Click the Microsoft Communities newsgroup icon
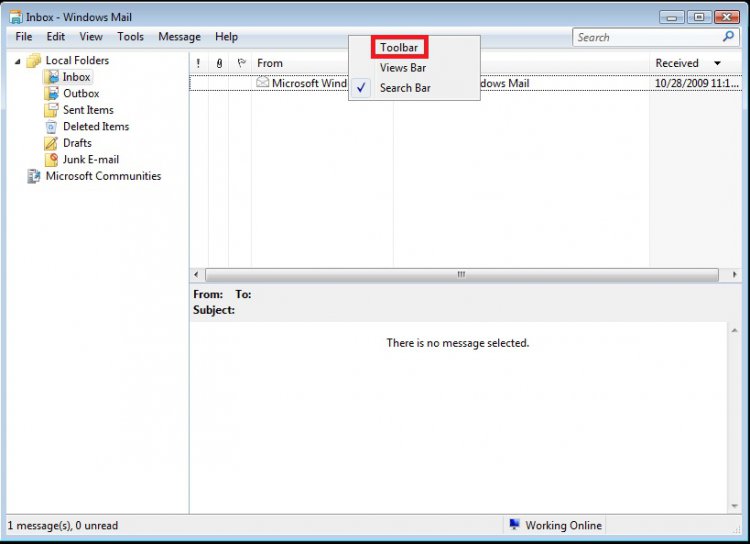 tap(33, 176)
